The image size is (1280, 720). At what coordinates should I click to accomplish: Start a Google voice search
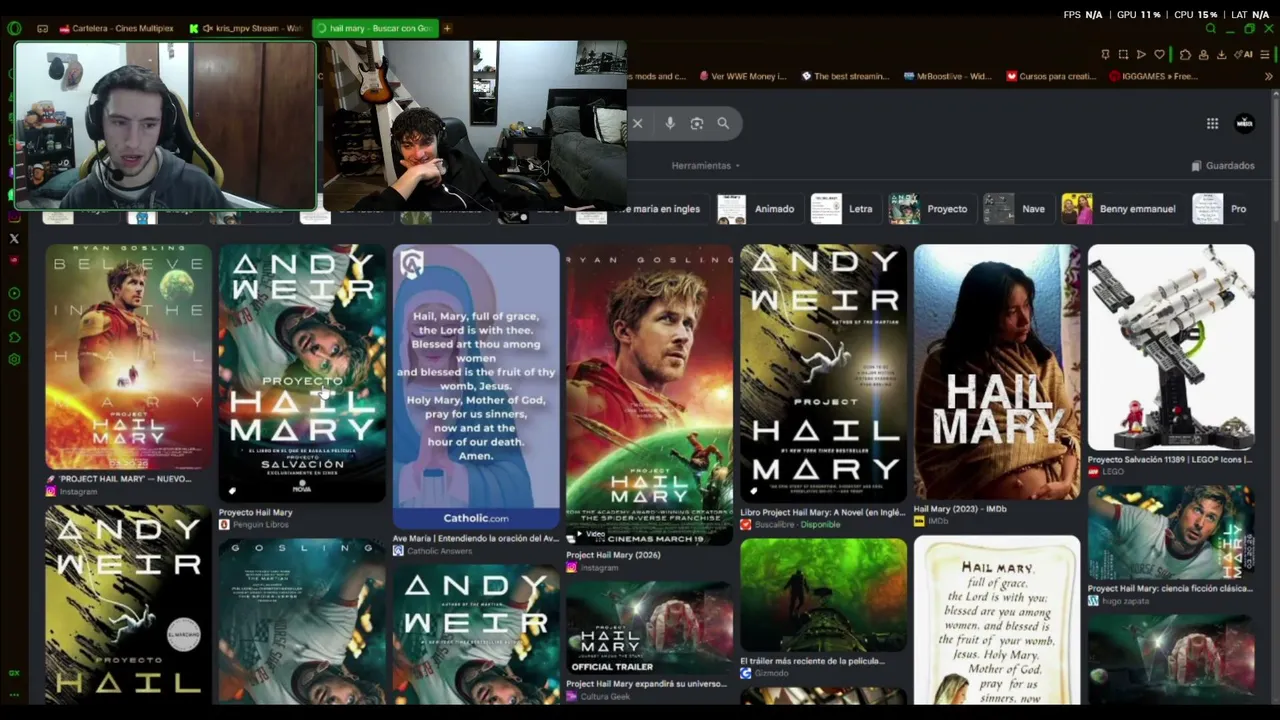(x=670, y=123)
